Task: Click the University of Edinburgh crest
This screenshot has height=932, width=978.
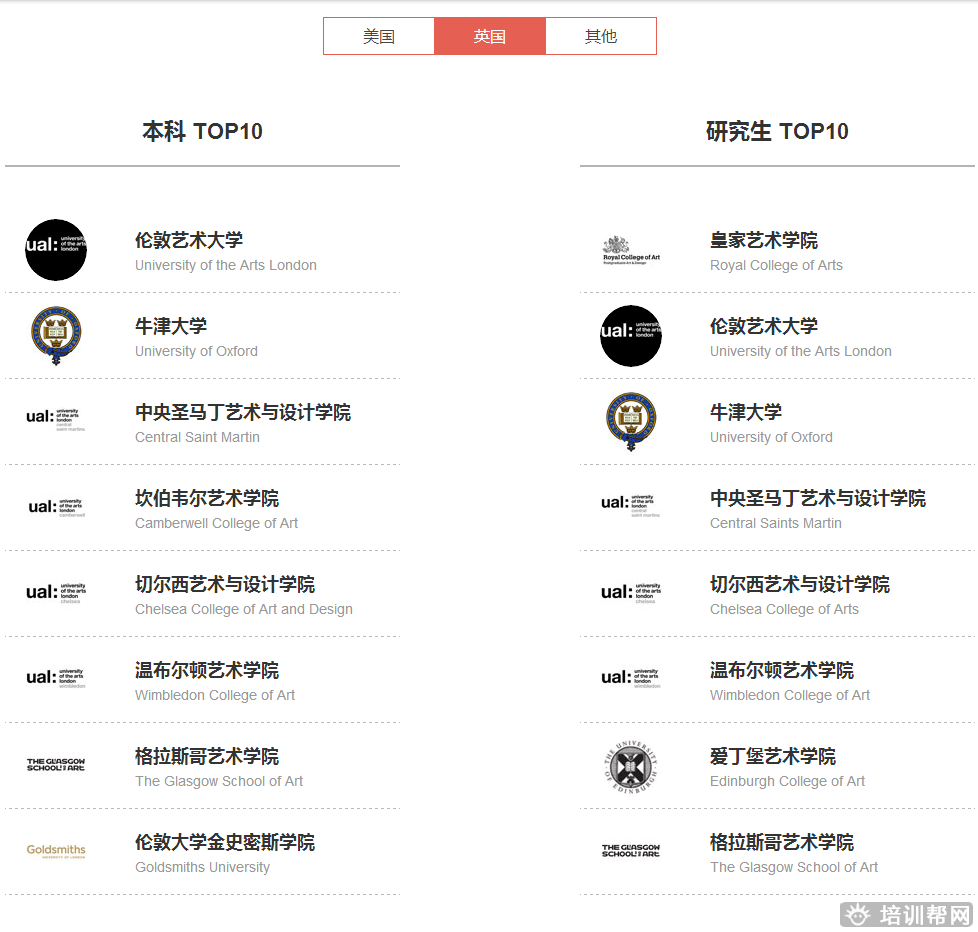Action: tap(631, 766)
